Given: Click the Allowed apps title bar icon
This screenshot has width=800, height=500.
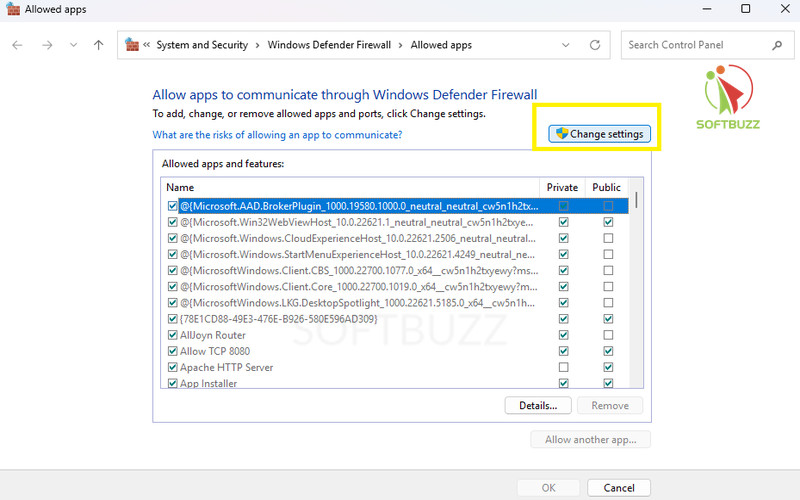Looking at the screenshot, I should (13, 9).
